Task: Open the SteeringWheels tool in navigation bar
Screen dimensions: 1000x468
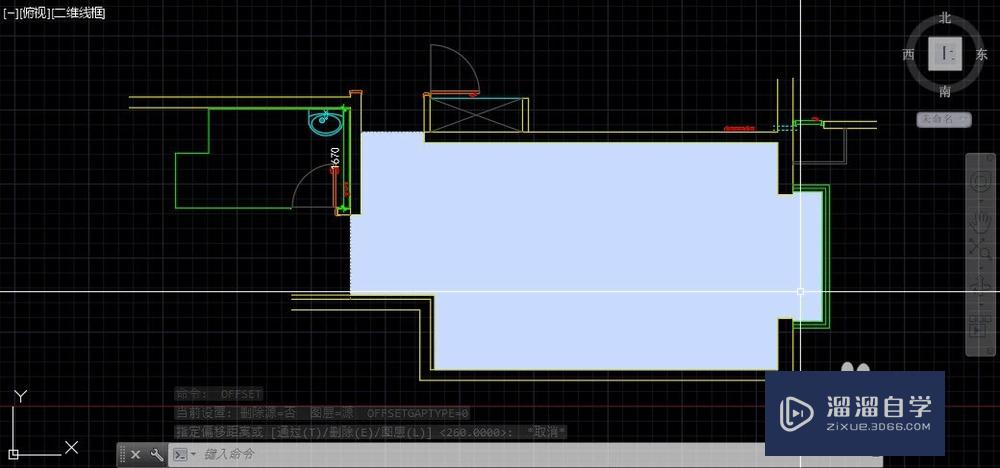Action: pos(982,182)
